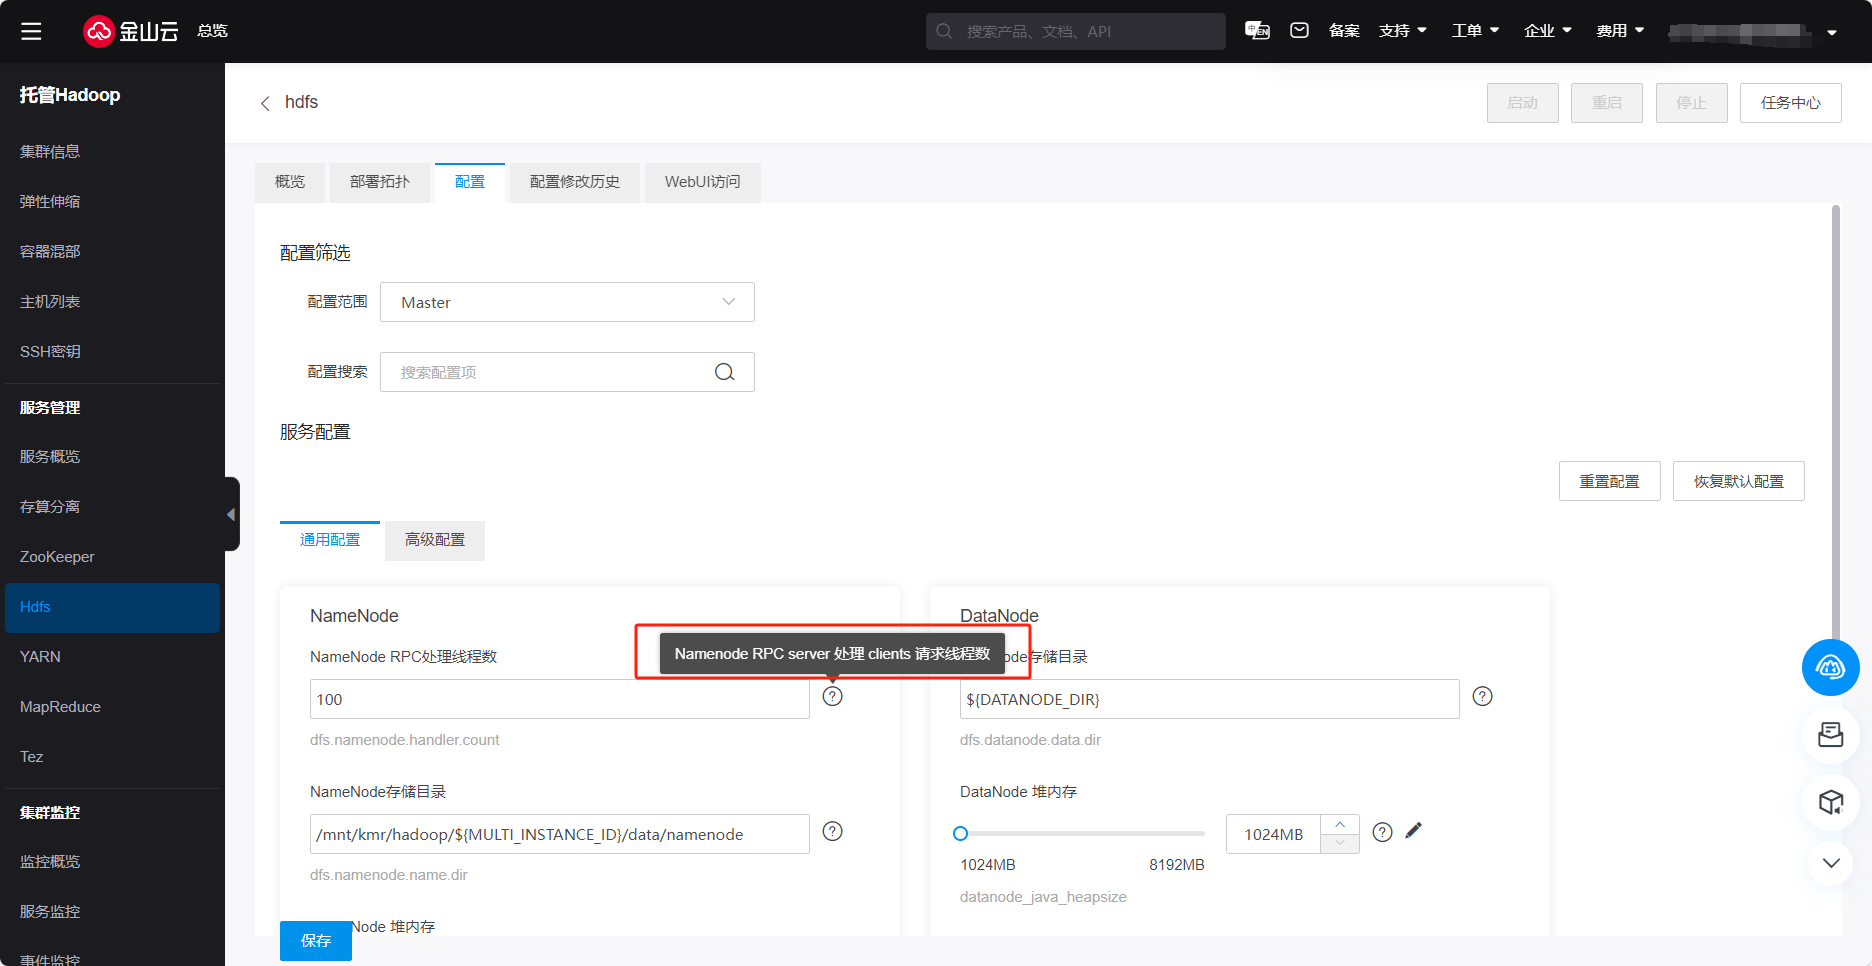Click the DataNode heap memory slider handle
1872x966 pixels.
point(960,834)
